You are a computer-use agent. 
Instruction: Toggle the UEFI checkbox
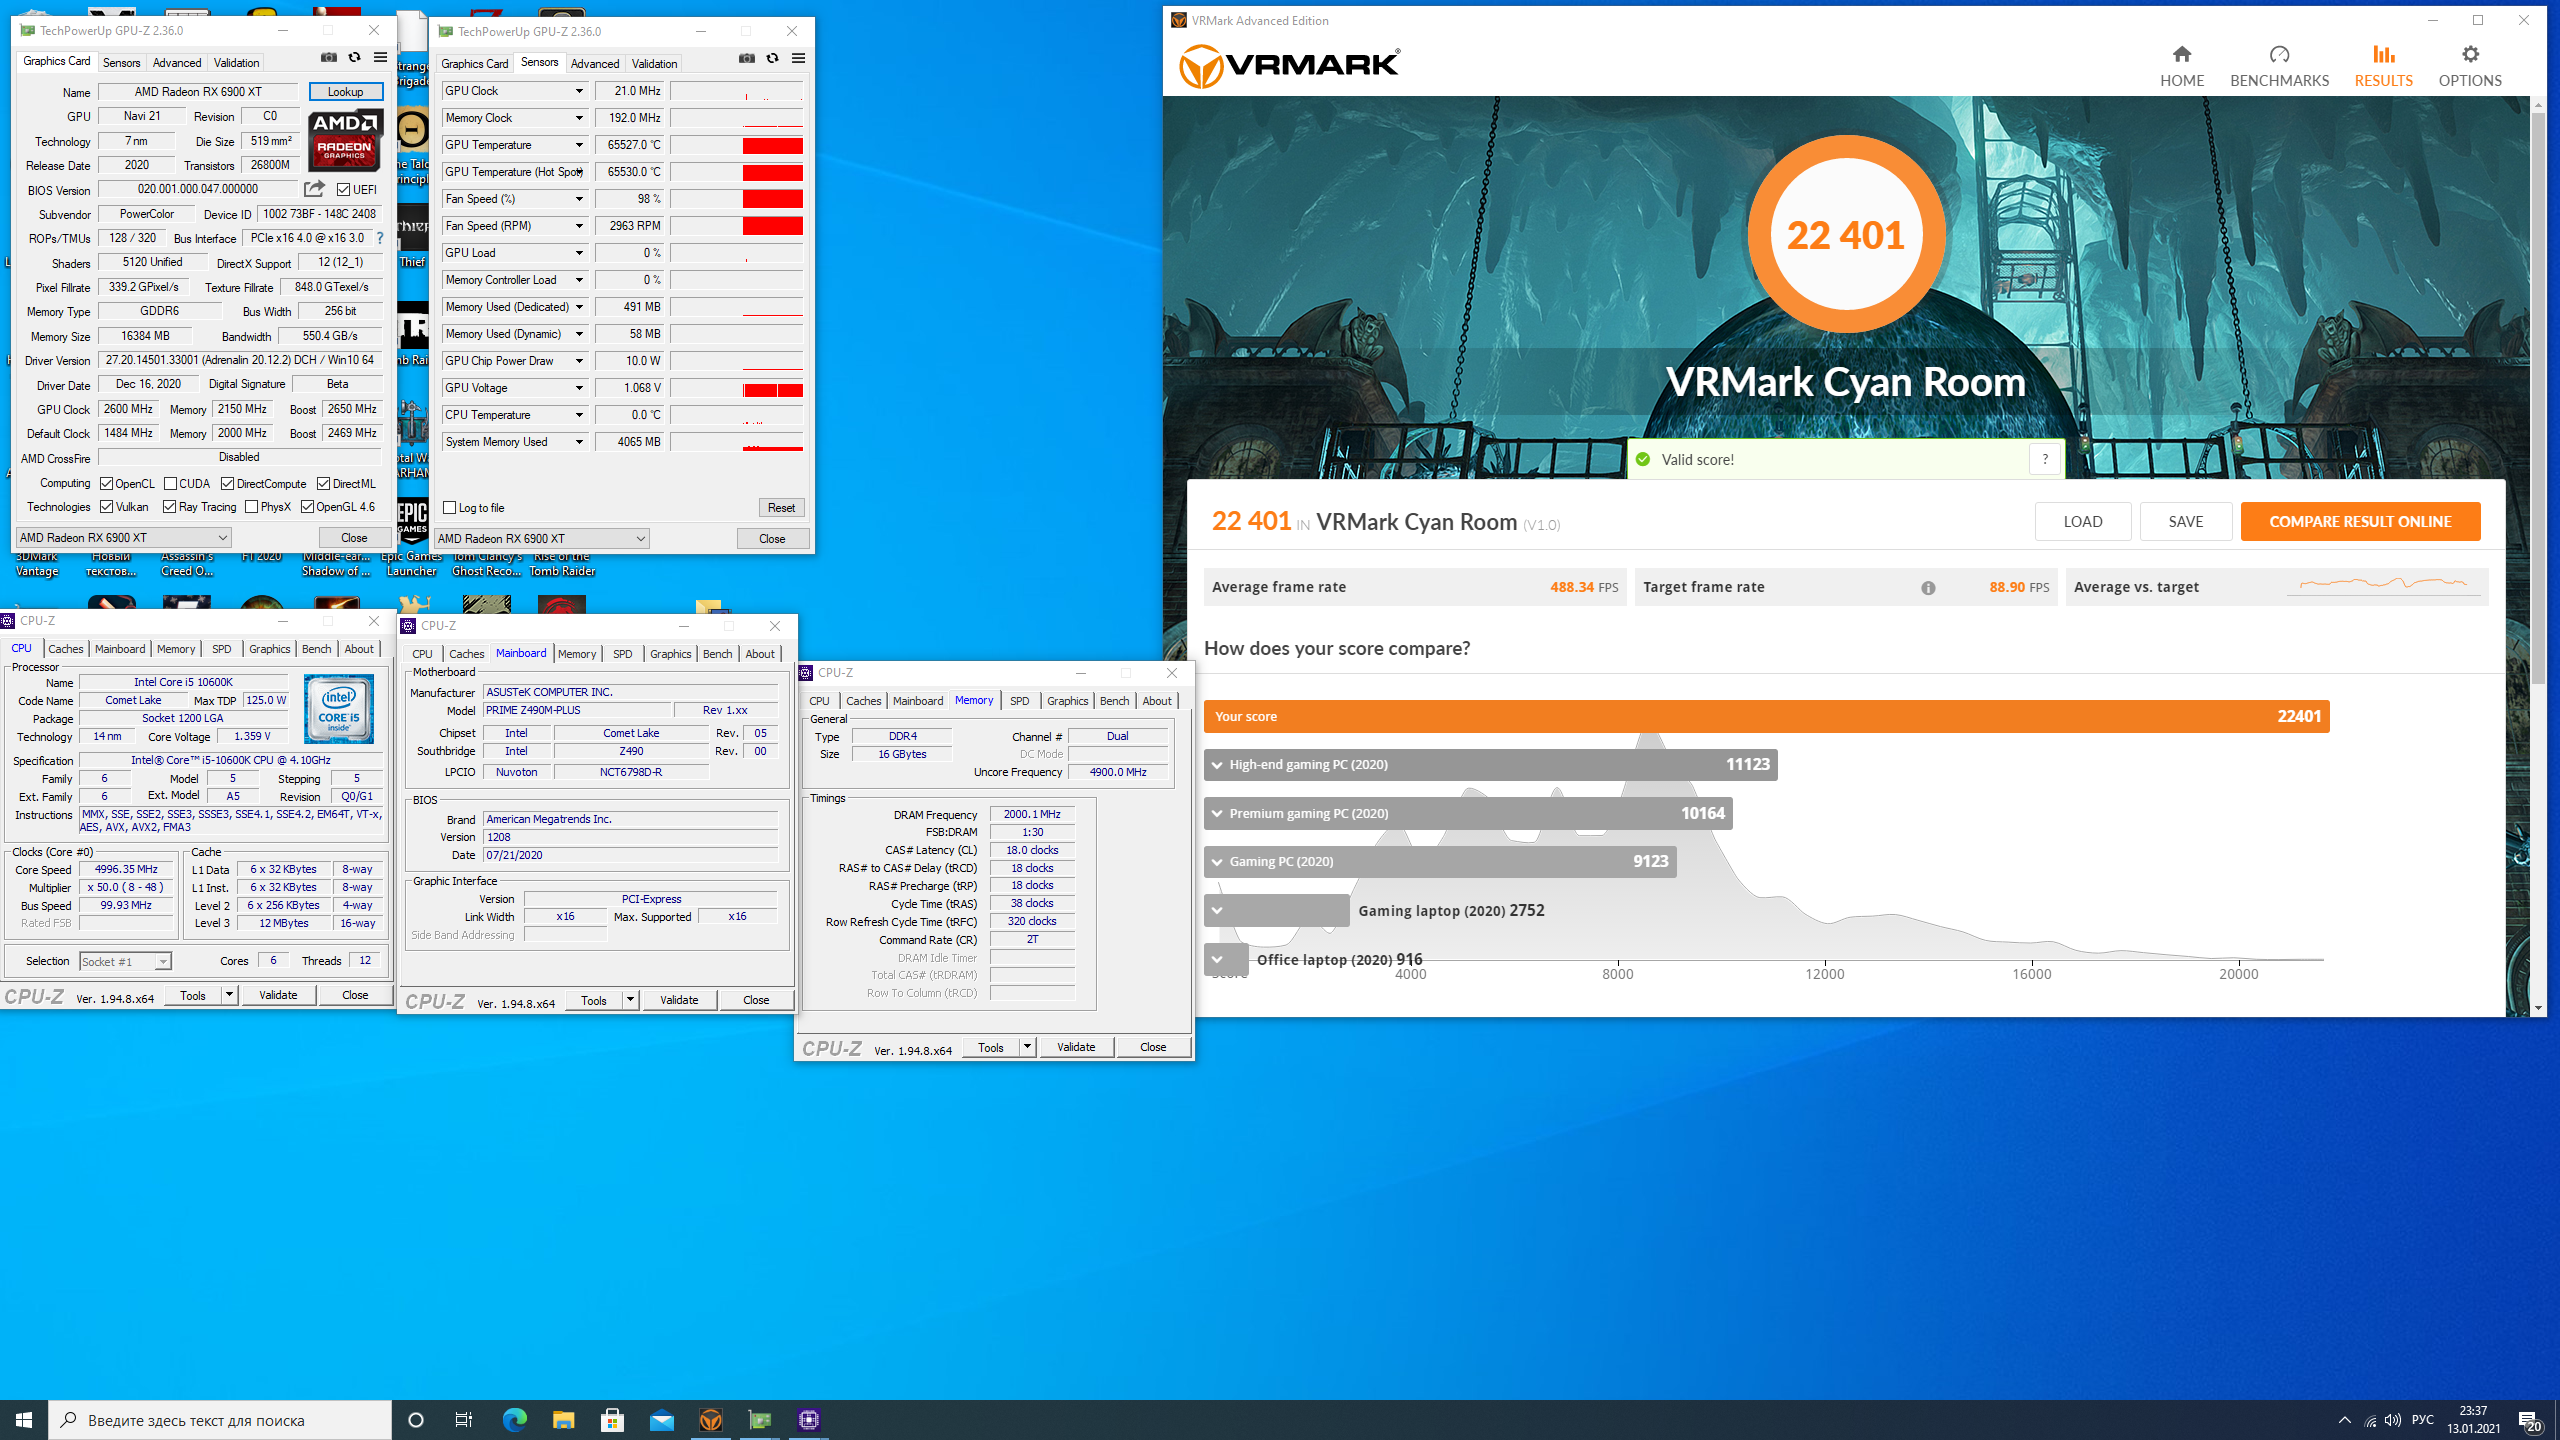click(x=343, y=189)
